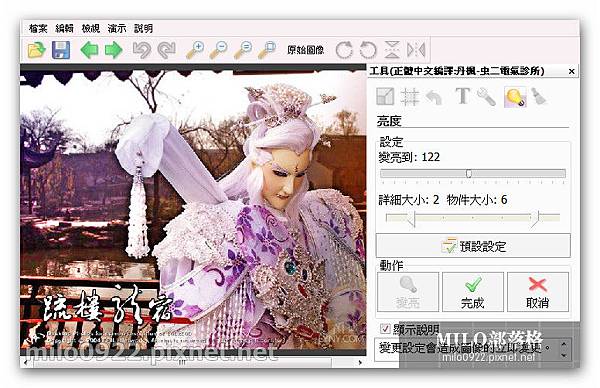Click the image preview canvas

click(193, 210)
